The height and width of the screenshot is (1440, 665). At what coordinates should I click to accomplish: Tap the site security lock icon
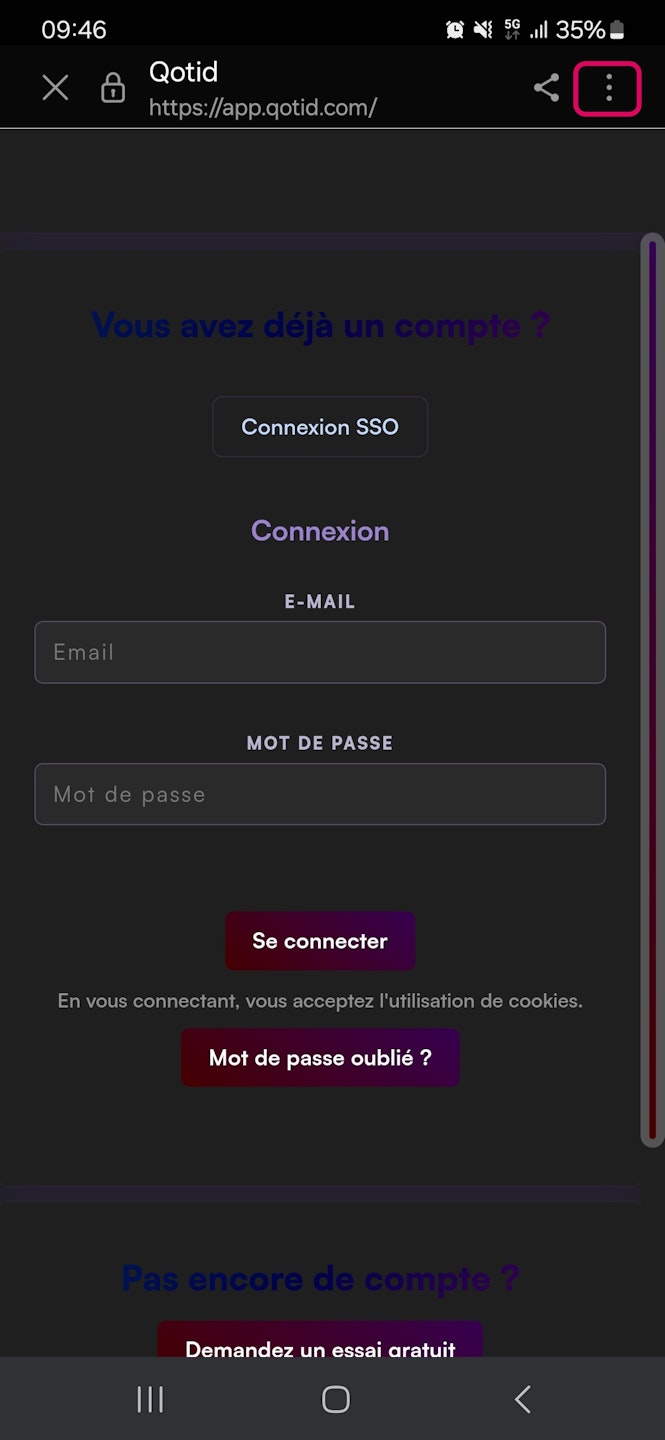tap(113, 88)
